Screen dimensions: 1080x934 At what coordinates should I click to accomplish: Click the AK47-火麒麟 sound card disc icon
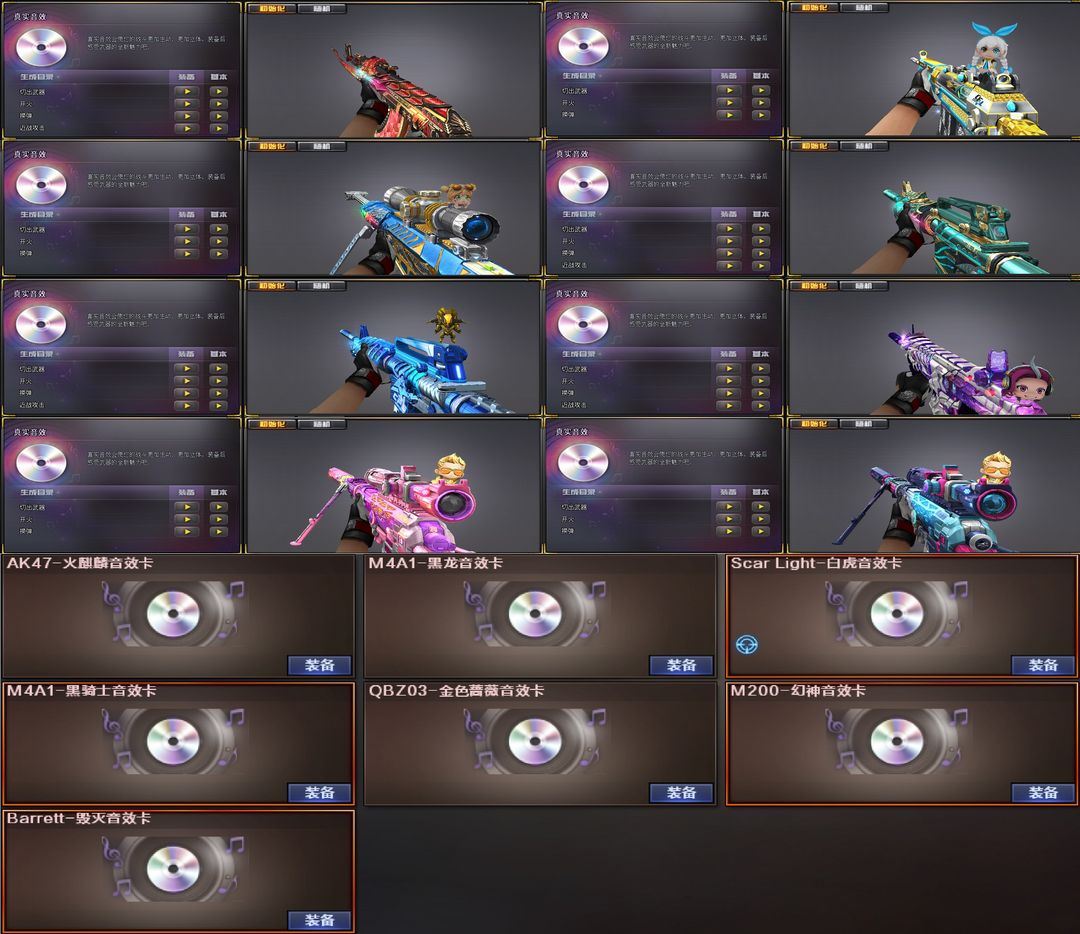click(173, 613)
